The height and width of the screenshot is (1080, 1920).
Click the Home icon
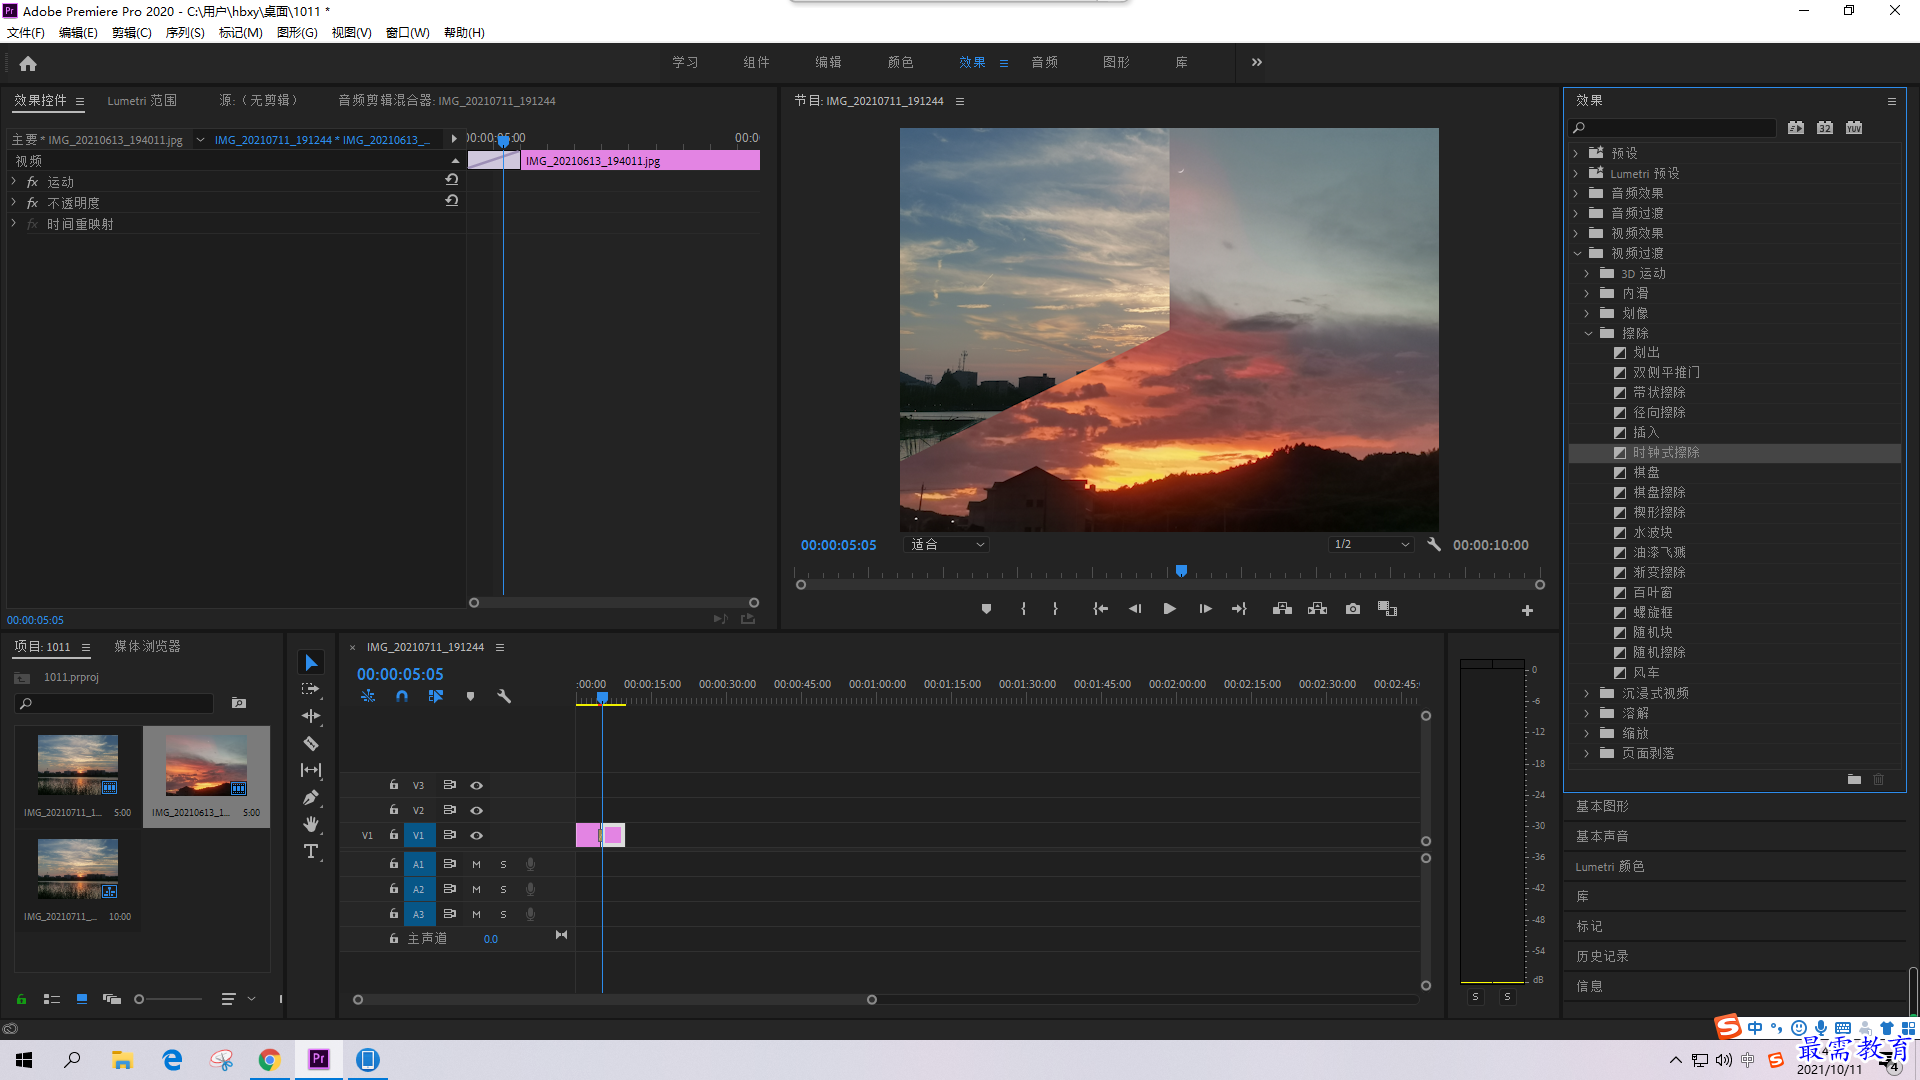click(x=28, y=63)
